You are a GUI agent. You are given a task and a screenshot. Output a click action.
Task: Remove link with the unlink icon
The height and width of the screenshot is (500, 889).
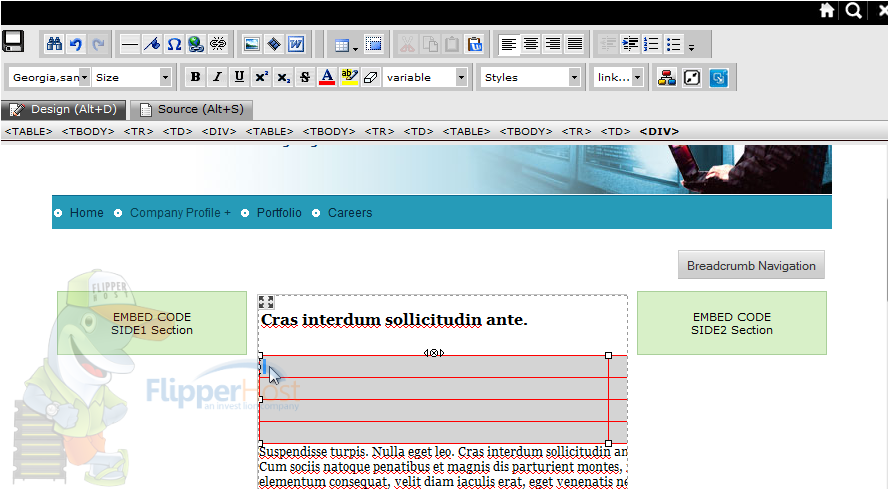click(218, 44)
